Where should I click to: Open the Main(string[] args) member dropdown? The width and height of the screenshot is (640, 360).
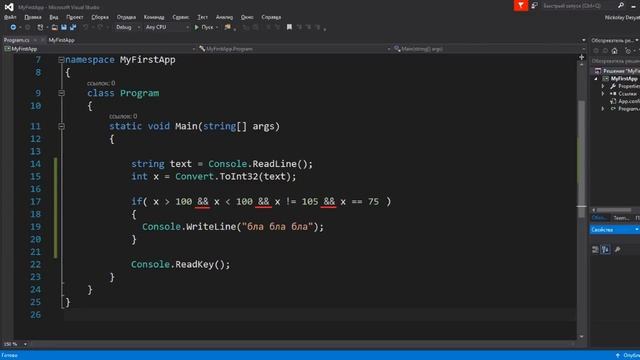488,49
